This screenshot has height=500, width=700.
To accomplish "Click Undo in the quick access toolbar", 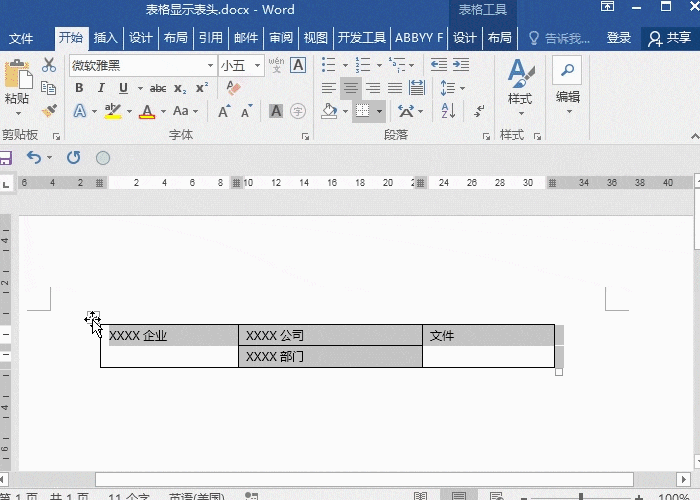I will [34, 157].
